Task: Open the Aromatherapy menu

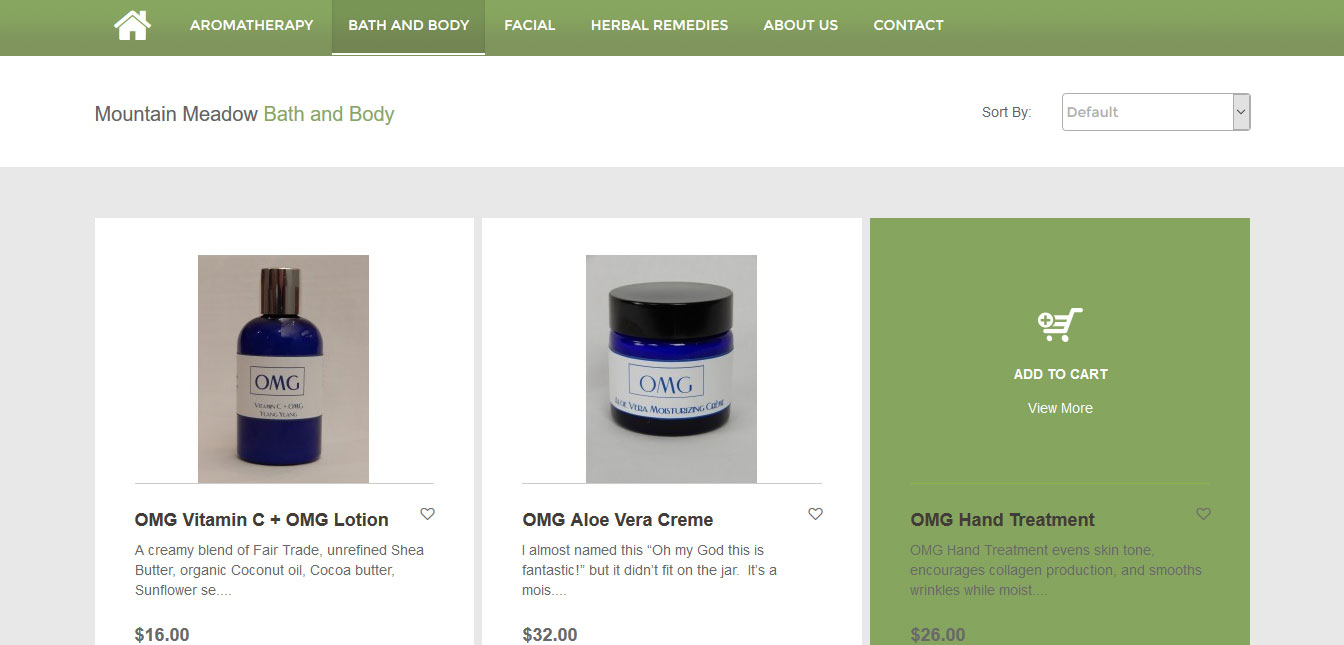Action: (251, 25)
